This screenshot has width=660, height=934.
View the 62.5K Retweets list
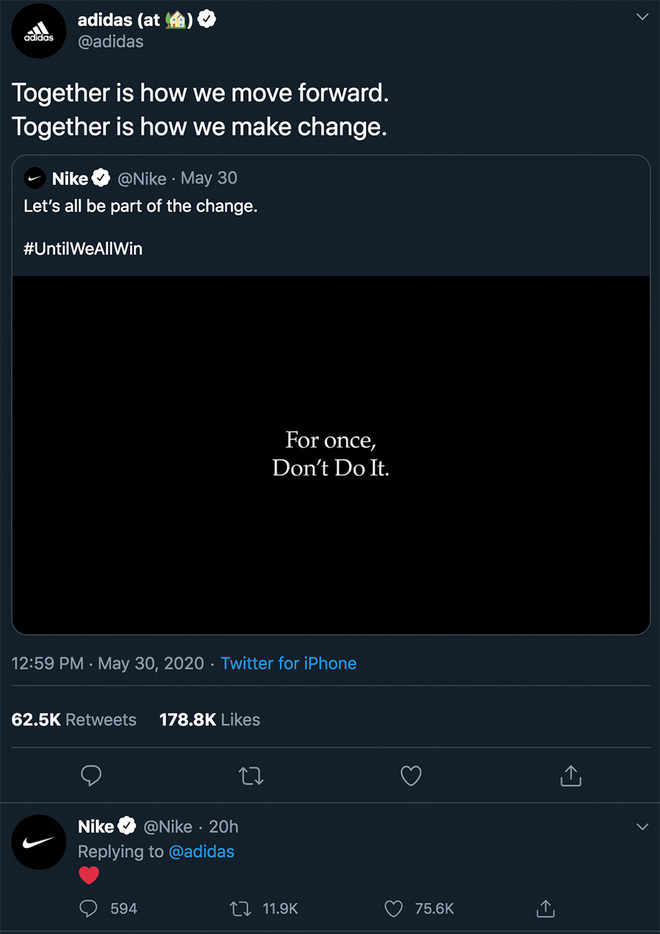[x=74, y=720]
